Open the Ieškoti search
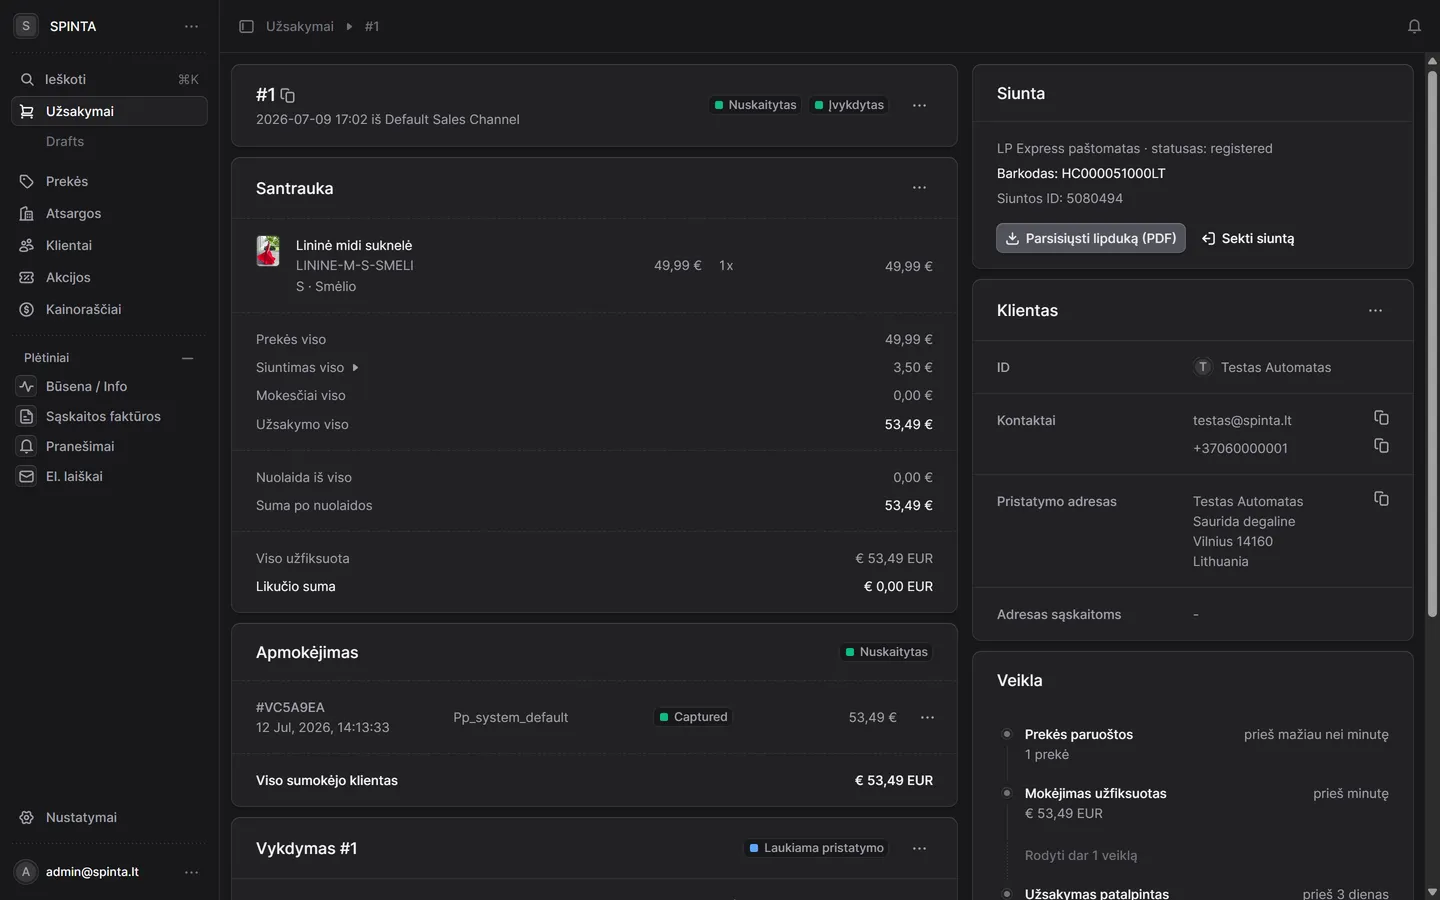 (109, 79)
